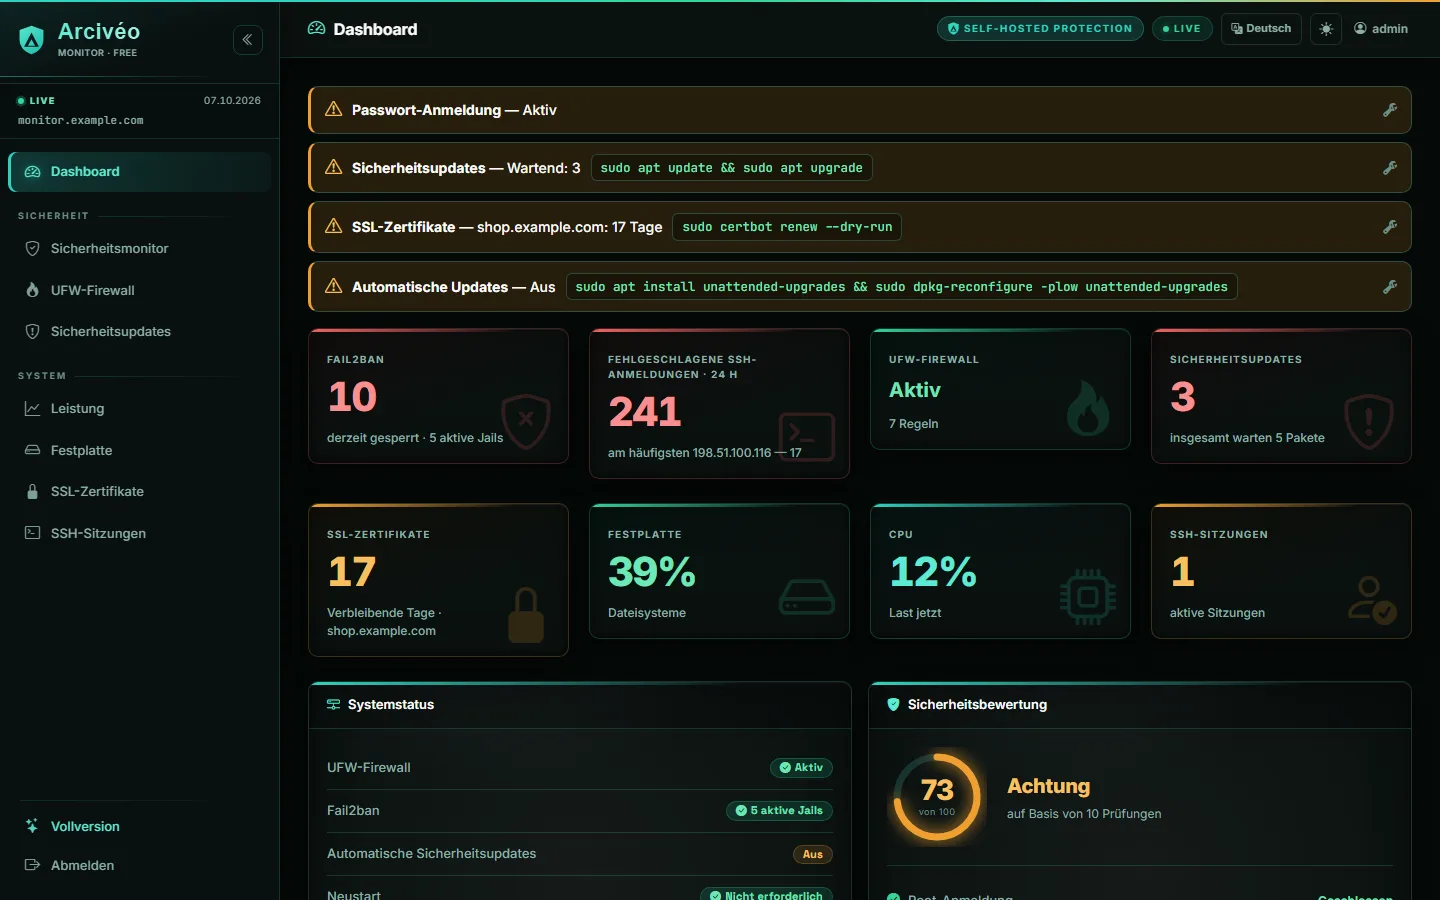This screenshot has height=900, width=1440.
Task: Collapse the sidebar with the chevron button
Action: pos(248,40)
